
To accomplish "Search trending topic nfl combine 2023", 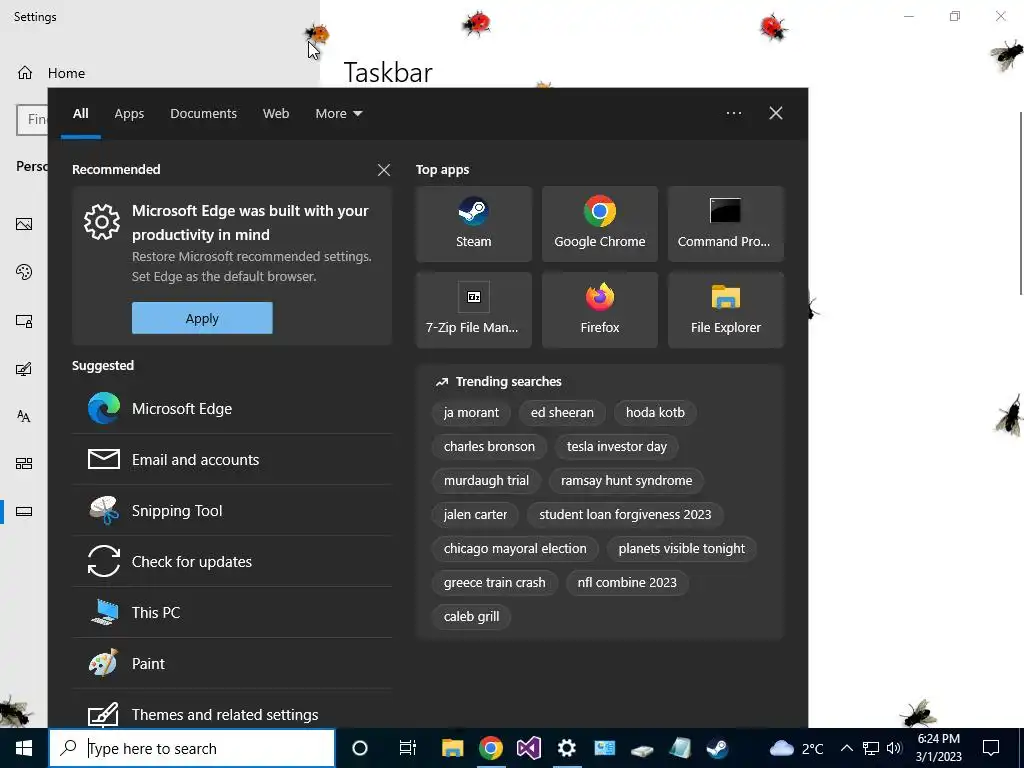I will pos(626,582).
